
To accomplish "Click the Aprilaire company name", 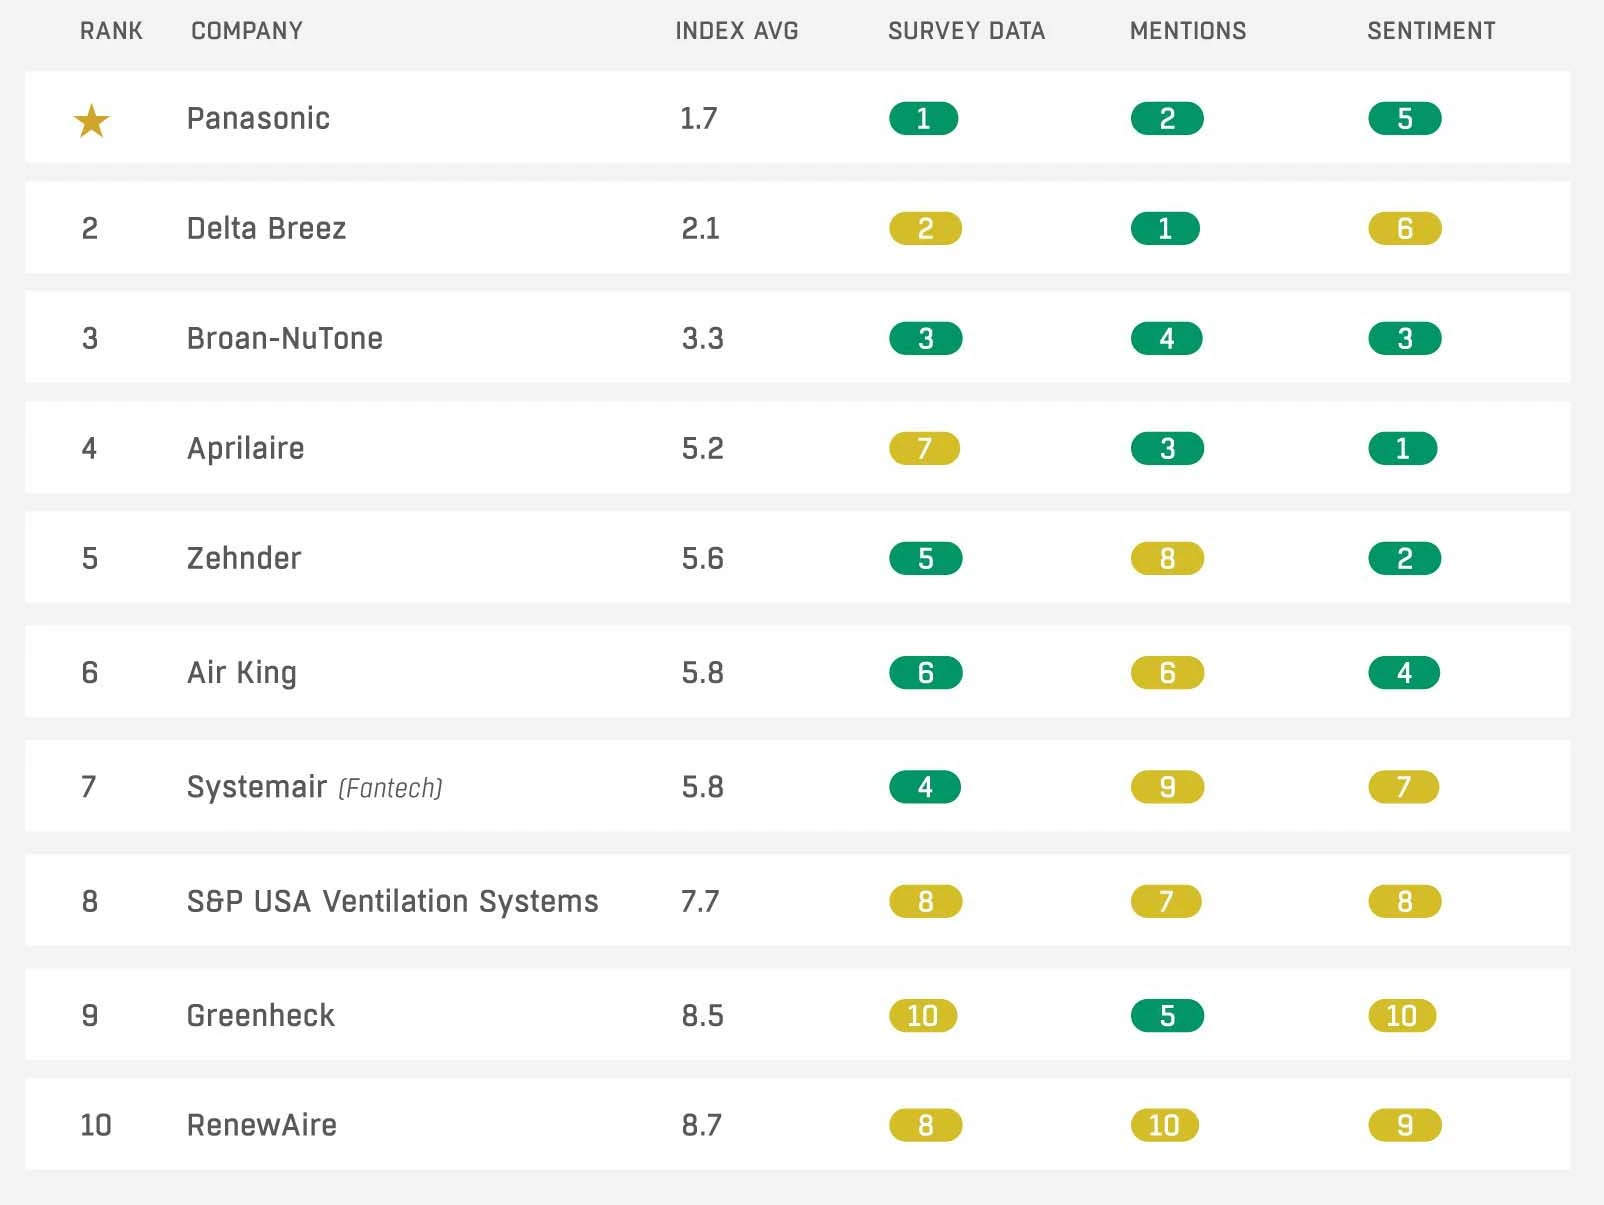I will 246,448.
